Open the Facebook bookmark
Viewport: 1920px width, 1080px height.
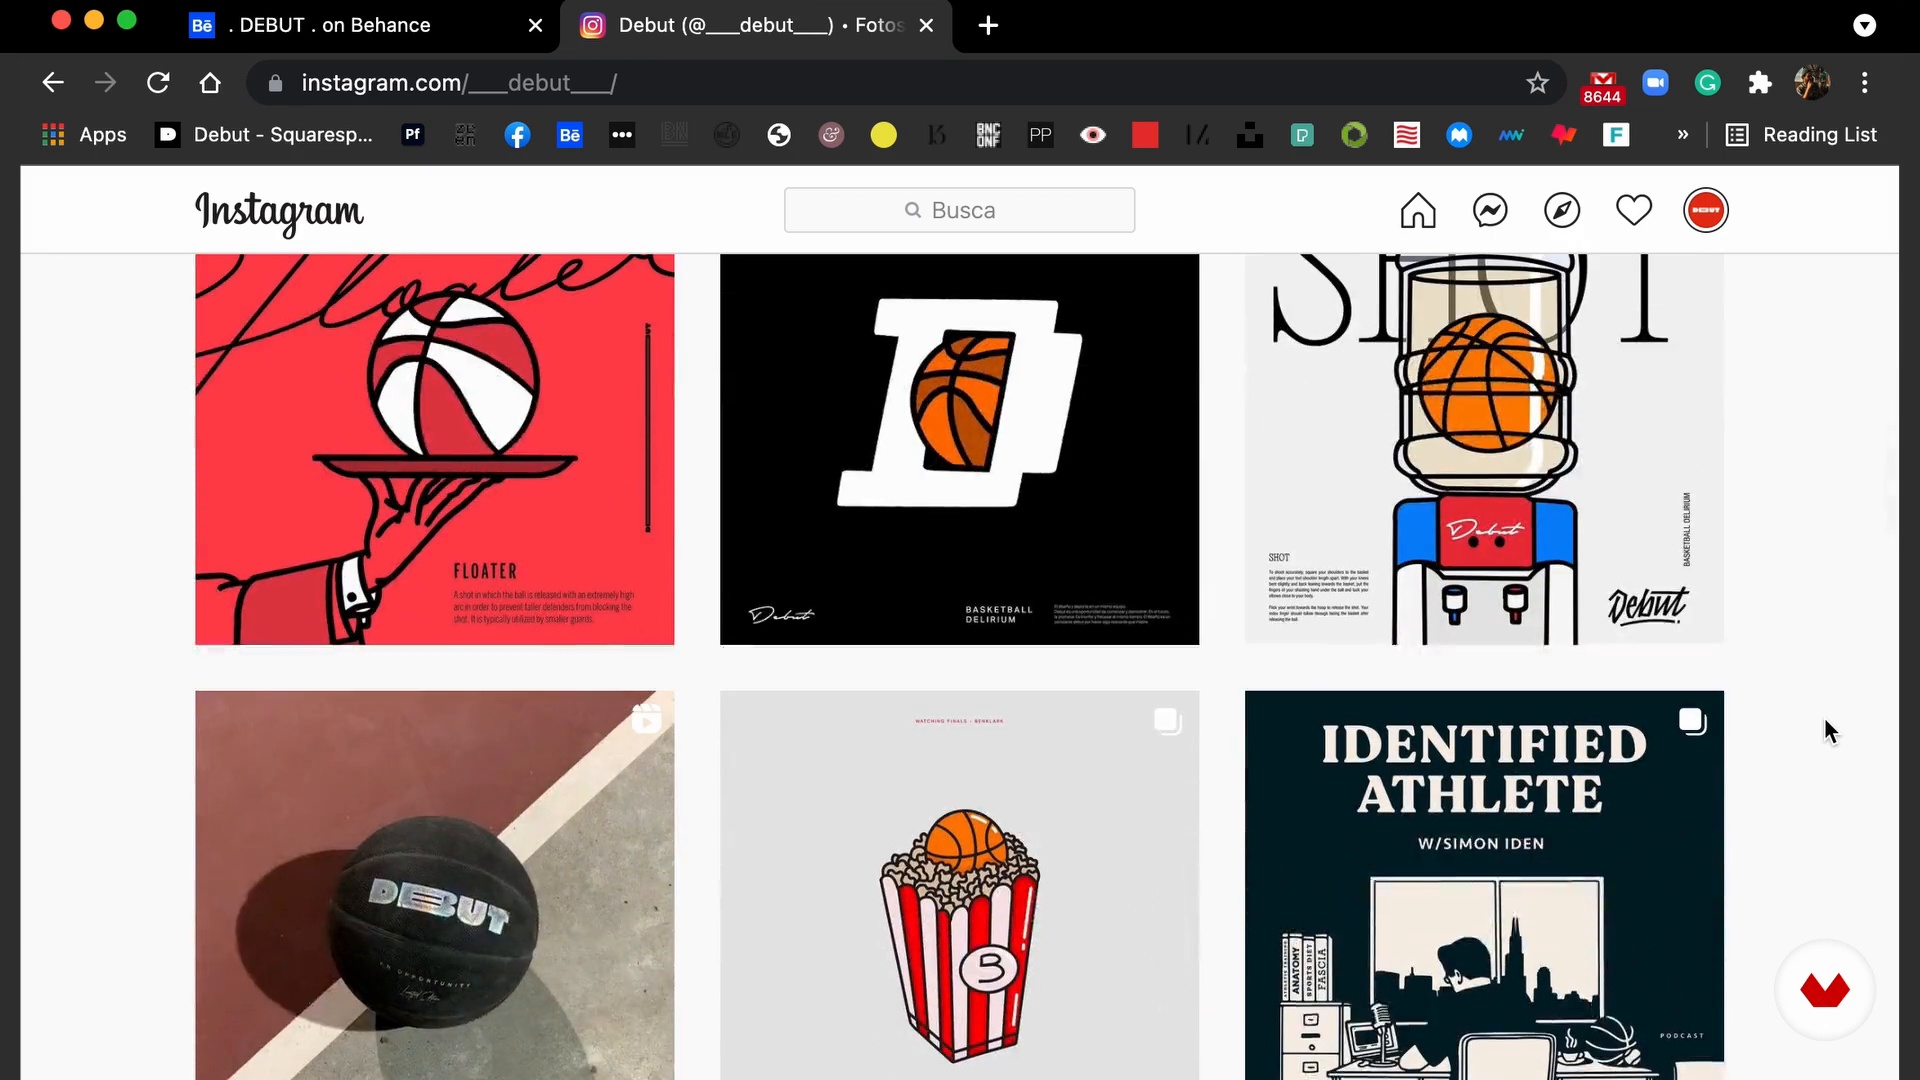click(517, 135)
